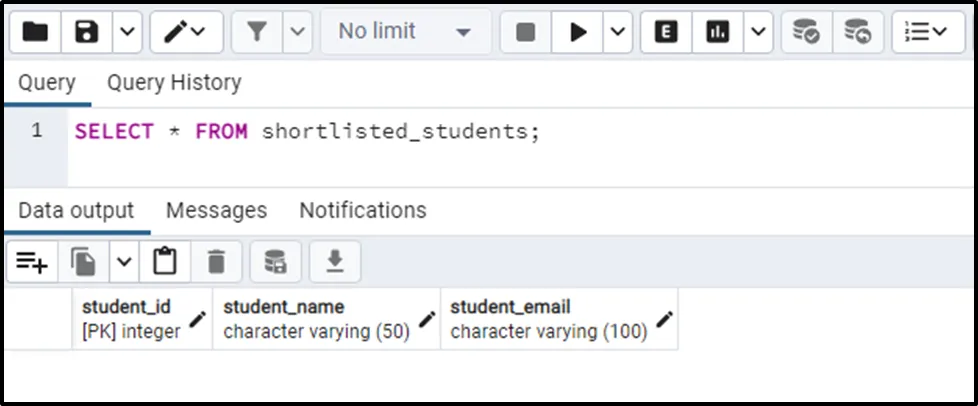978x406 pixels.
Task: Click the Explain Analyze chart icon
Action: pyautogui.click(x=717, y=32)
